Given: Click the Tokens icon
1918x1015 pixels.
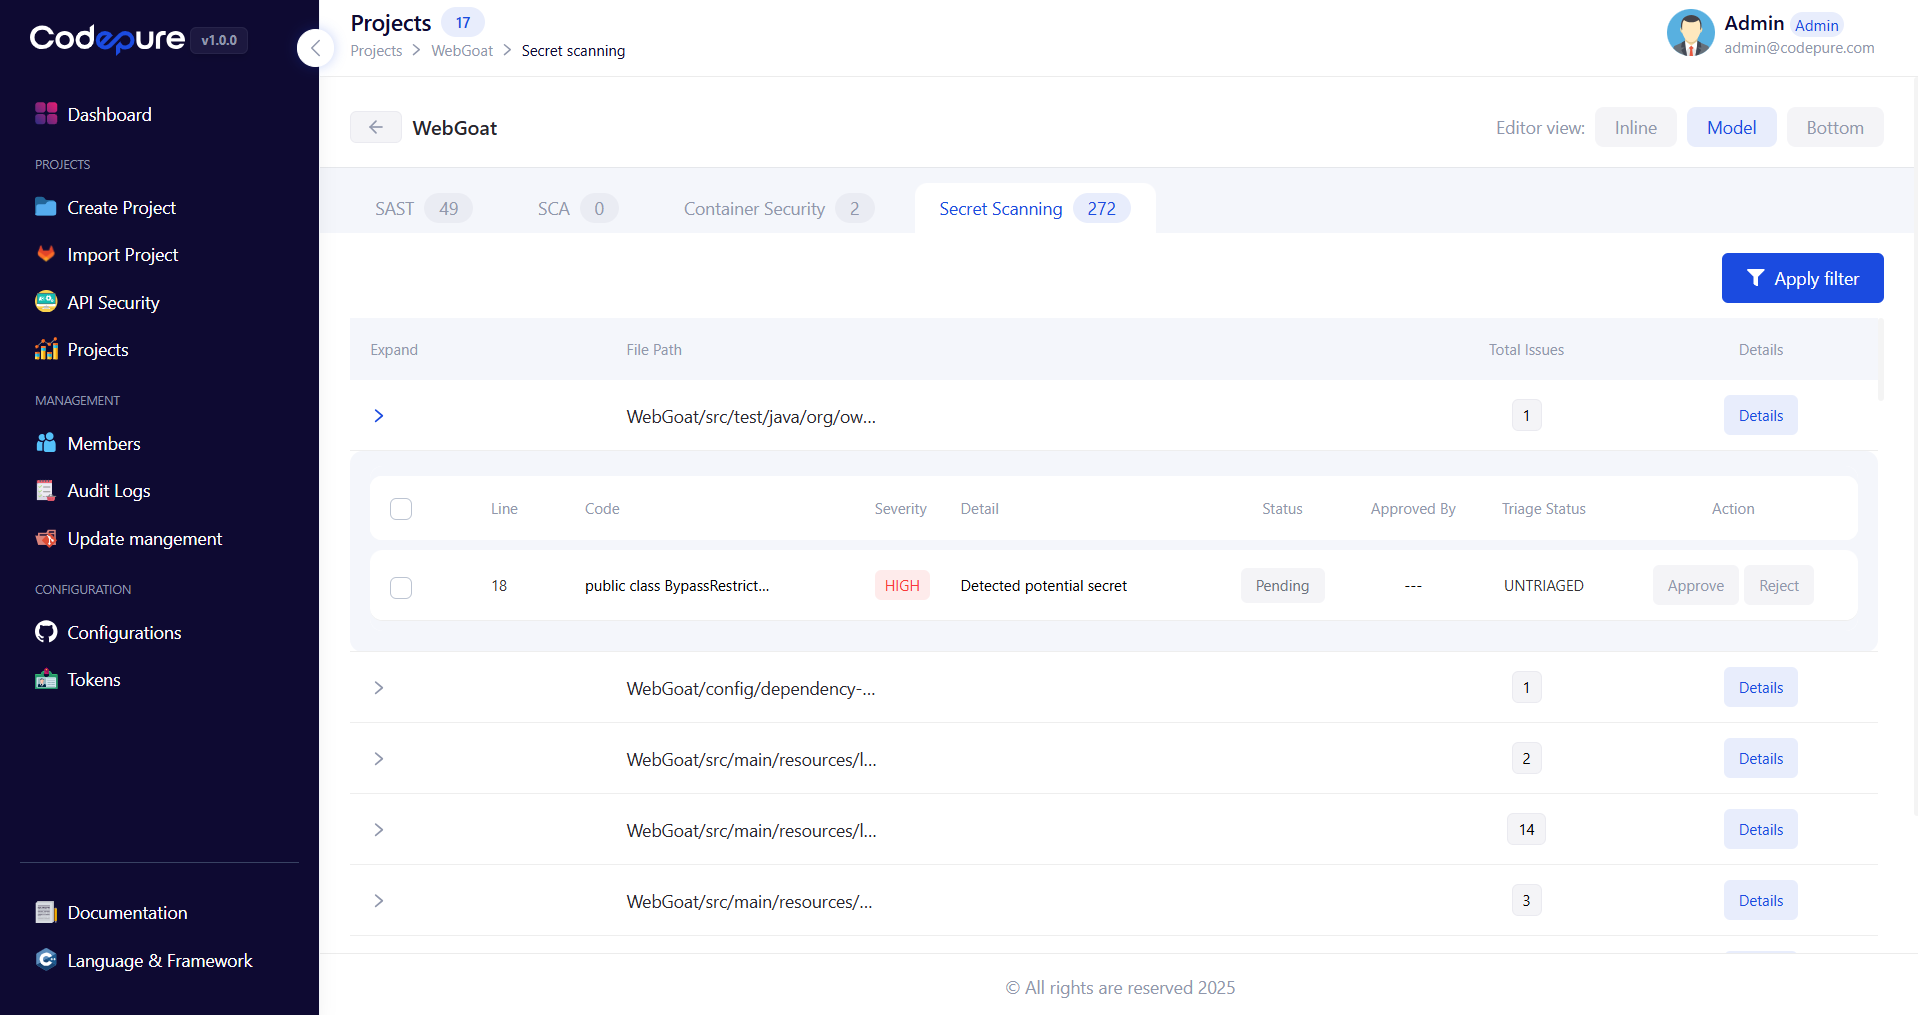Looking at the screenshot, I should coord(46,679).
